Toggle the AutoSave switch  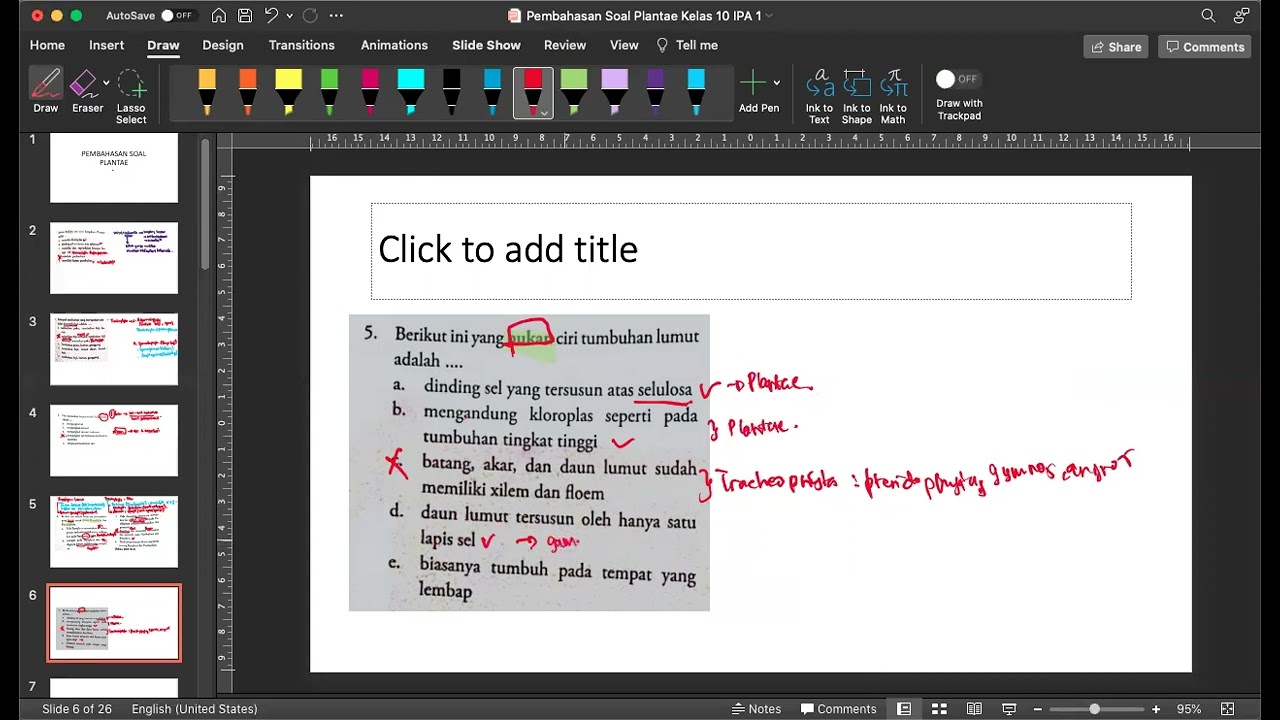[177, 16]
